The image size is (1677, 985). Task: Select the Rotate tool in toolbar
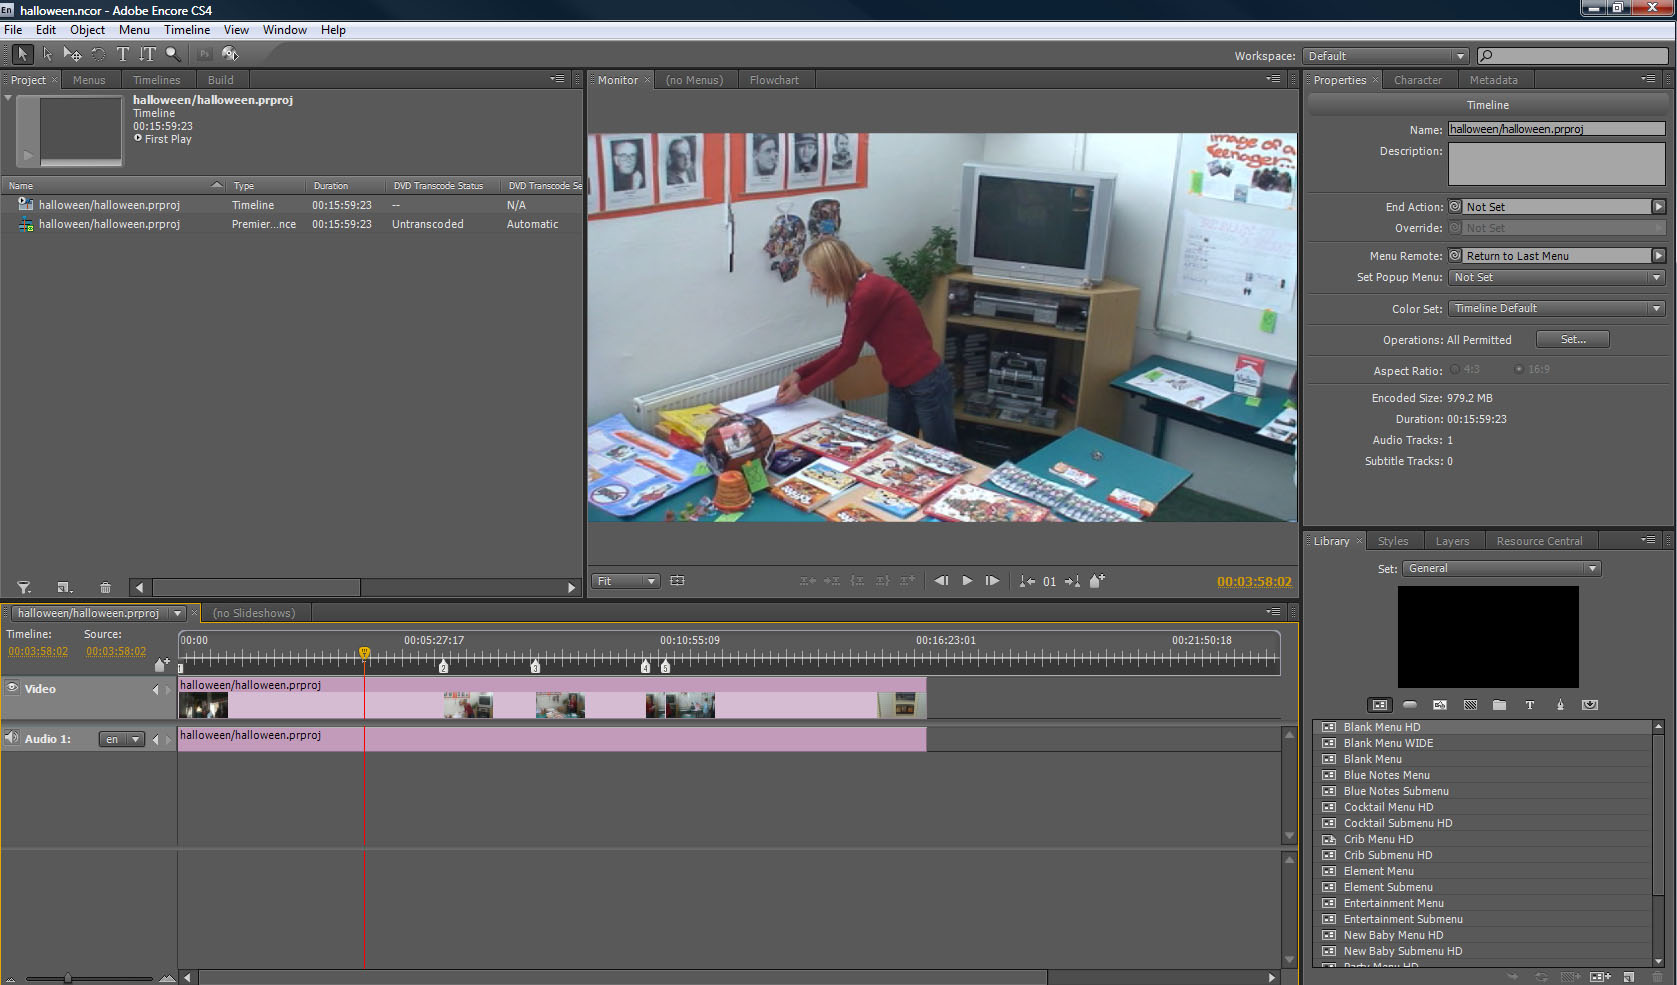(98, 55)
